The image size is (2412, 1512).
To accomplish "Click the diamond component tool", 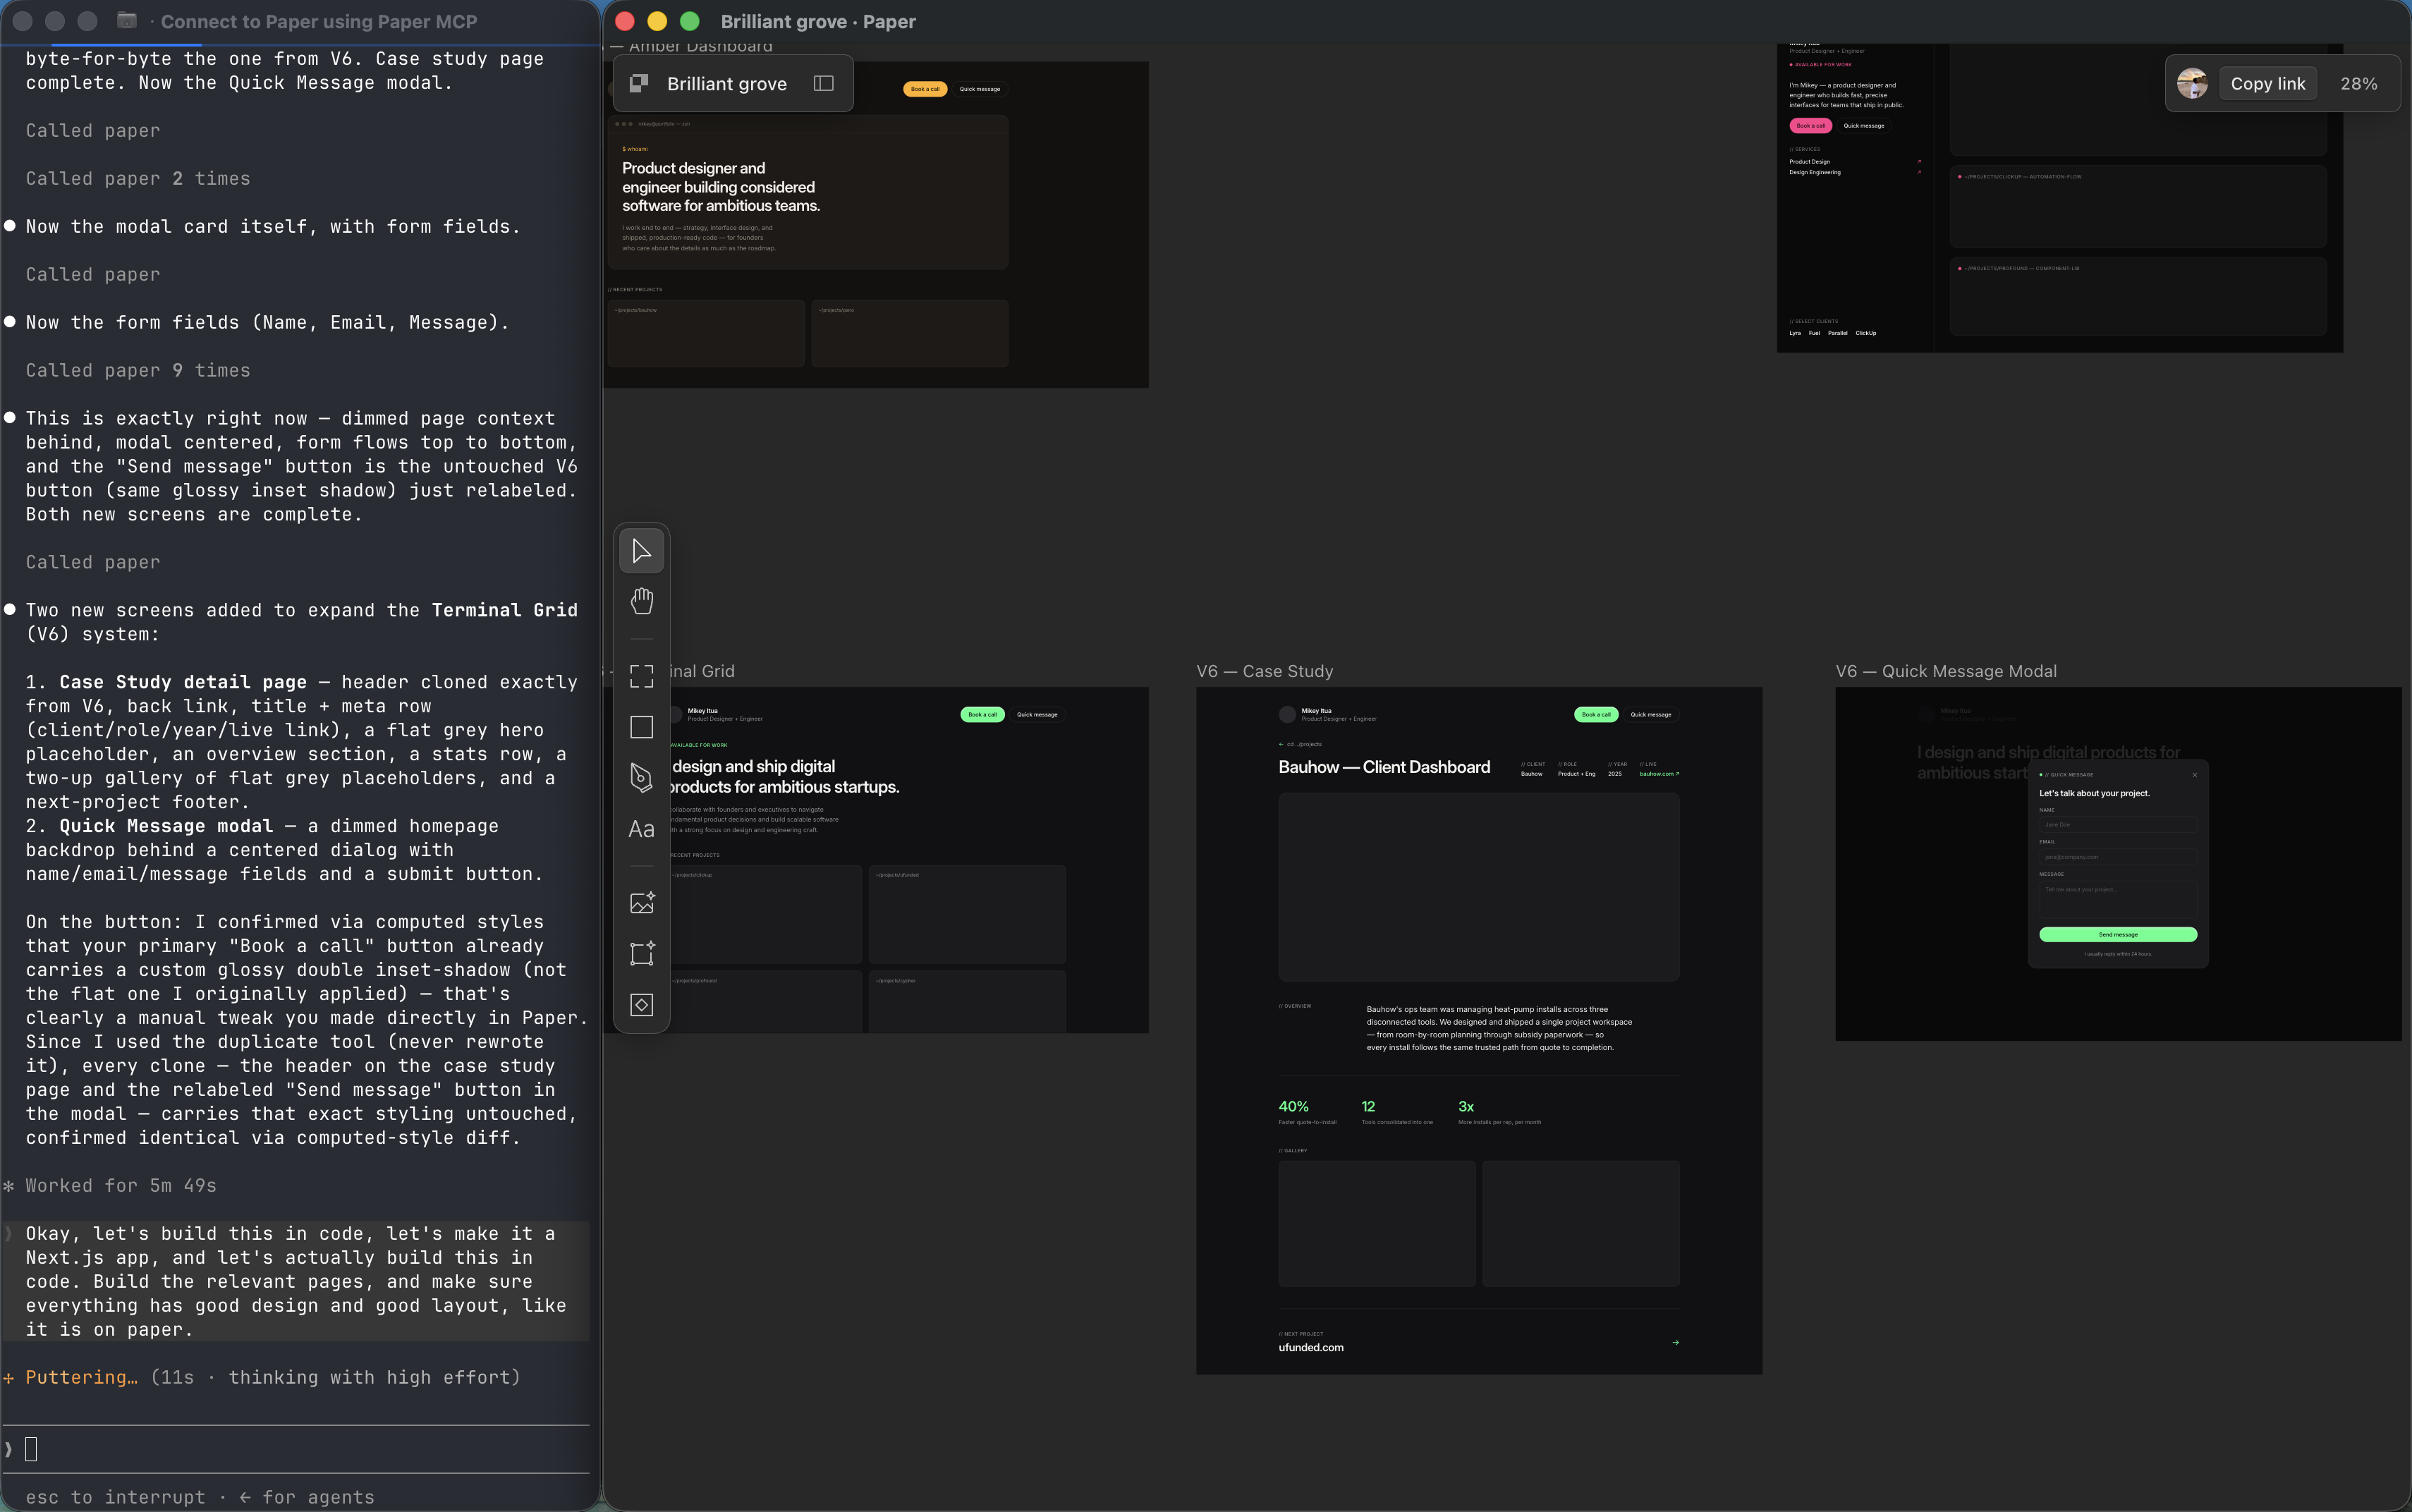I will point(641,1005).
